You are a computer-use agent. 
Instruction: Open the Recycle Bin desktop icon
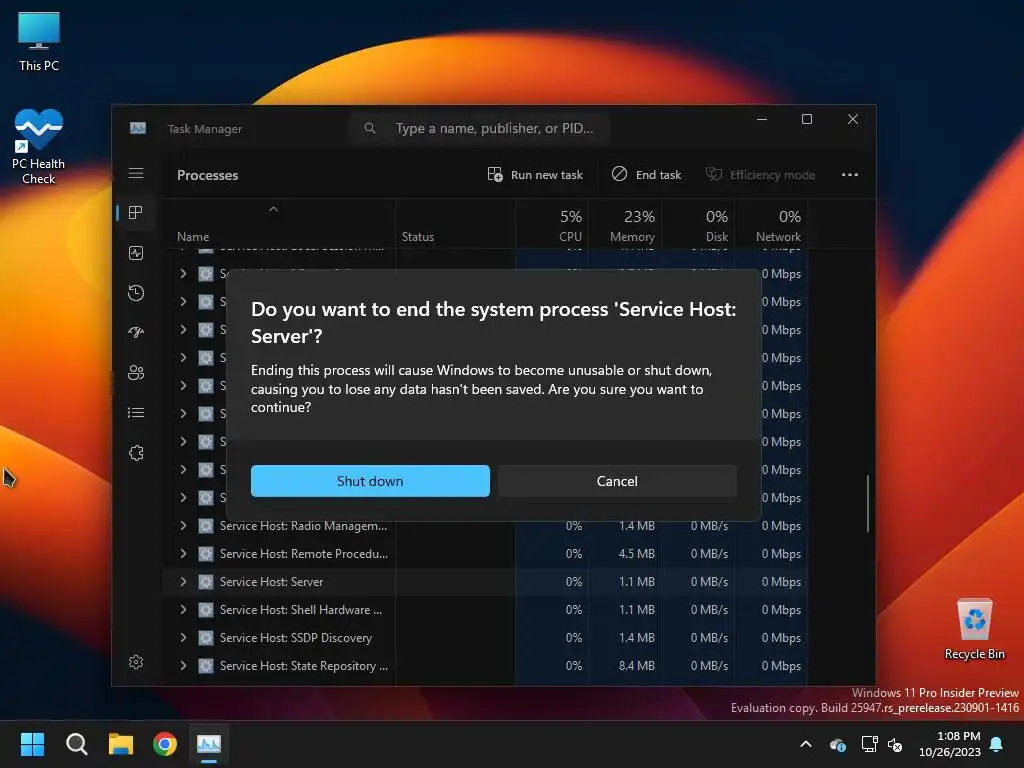974,629
